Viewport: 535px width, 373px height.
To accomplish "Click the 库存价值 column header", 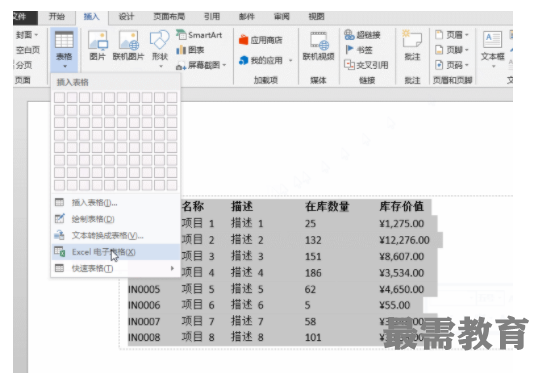I will coord(402,206).
